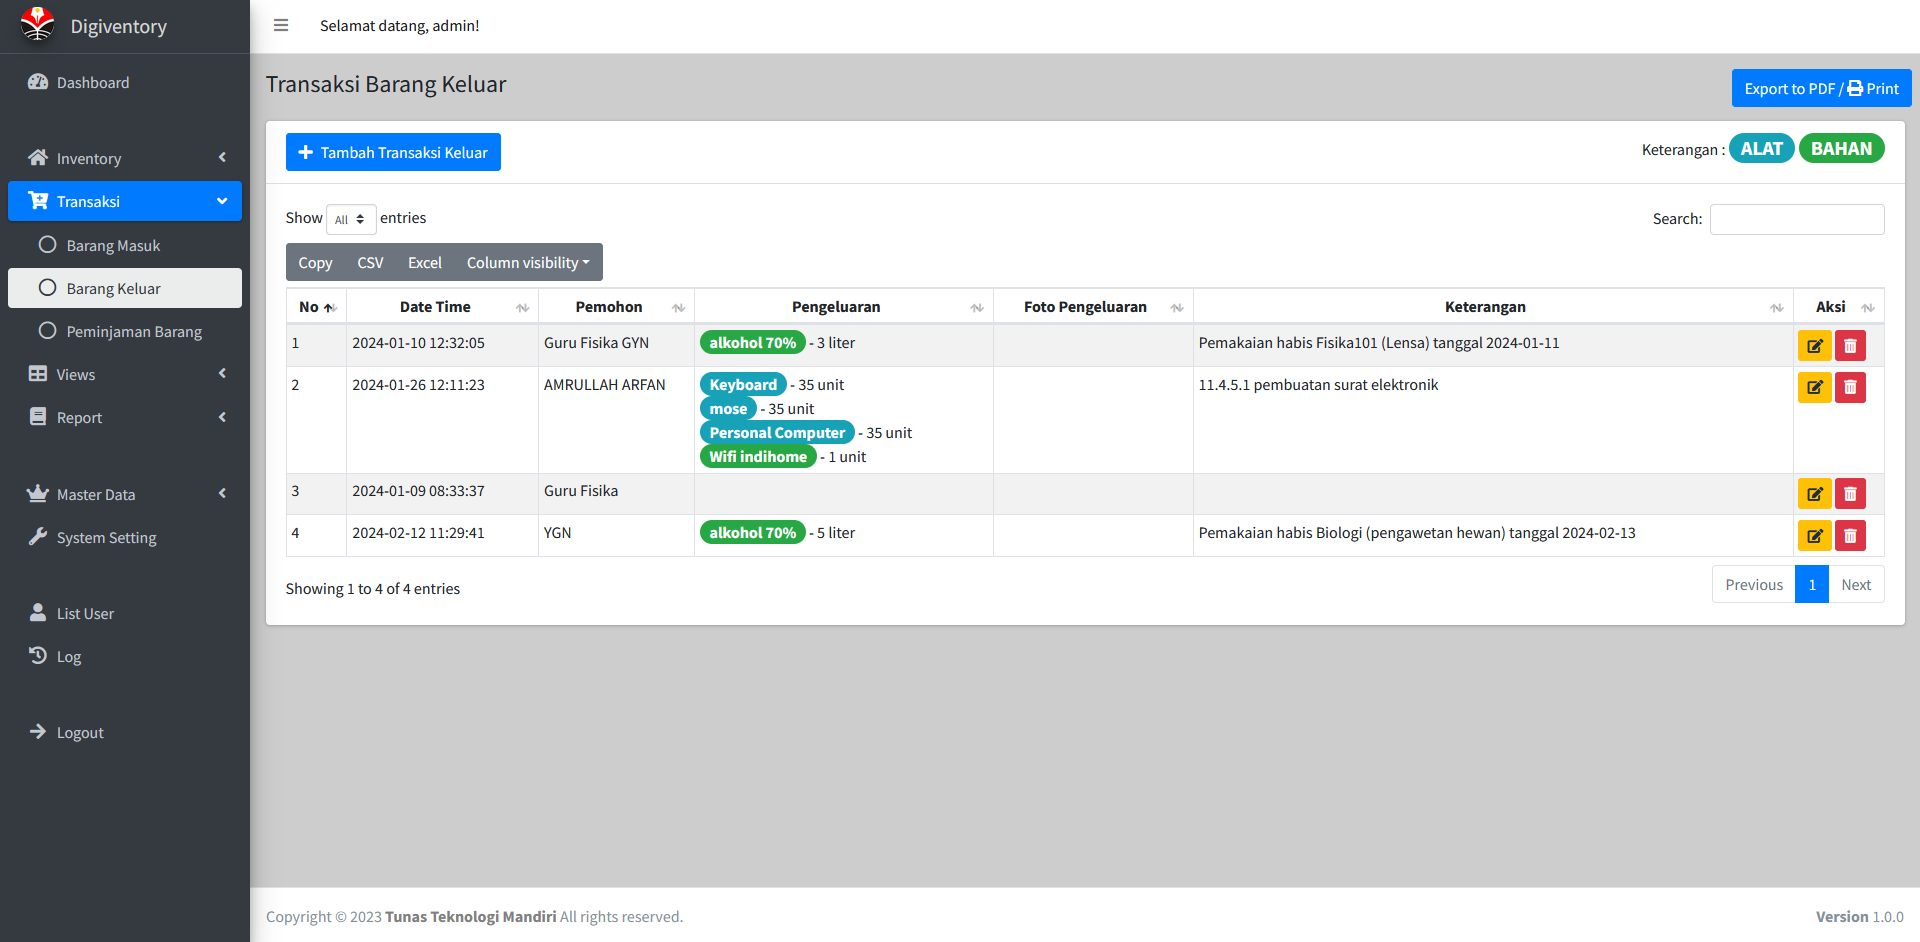Image resolution: width=1920 pixels, height=942 pixels.
Task: Open the Show entries selector
Action: (x=350, y=220)
